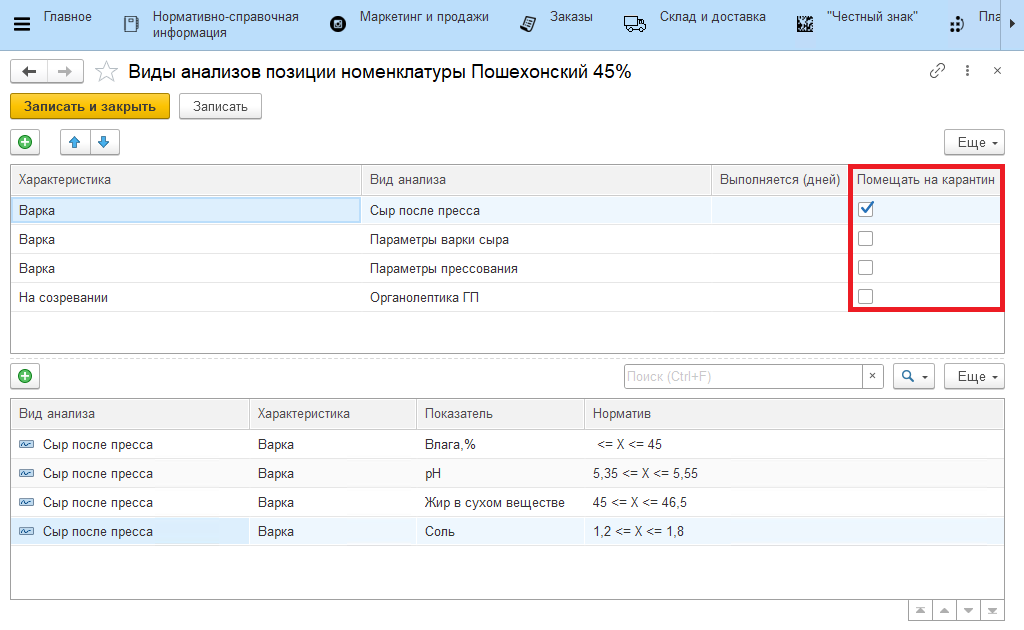The width and height of the screenshot is (1024, 630).
Task: Copy link using the chain icon
Action: pos(937,71)
